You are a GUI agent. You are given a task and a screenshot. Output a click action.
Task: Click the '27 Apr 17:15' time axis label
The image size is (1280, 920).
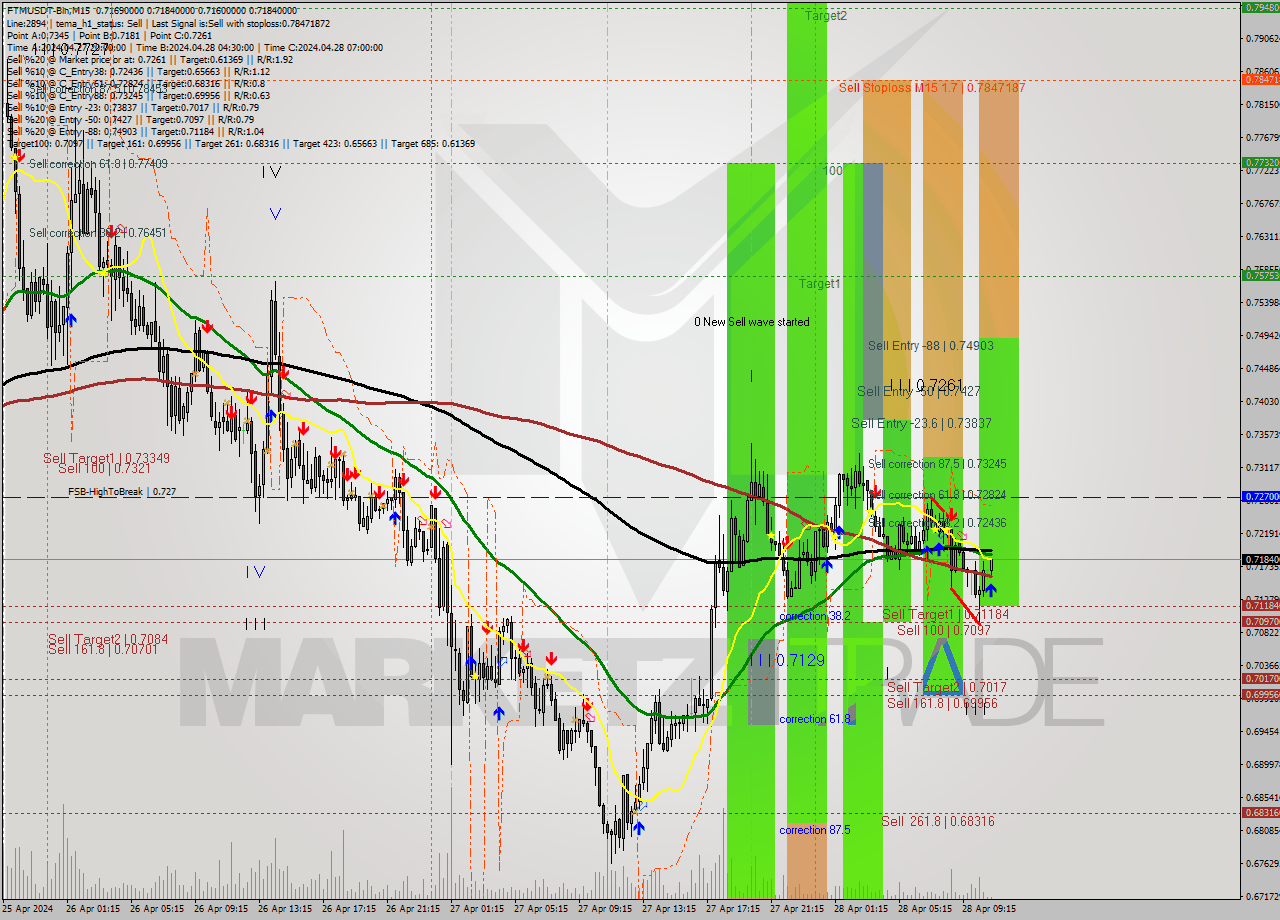click(732, 909)
